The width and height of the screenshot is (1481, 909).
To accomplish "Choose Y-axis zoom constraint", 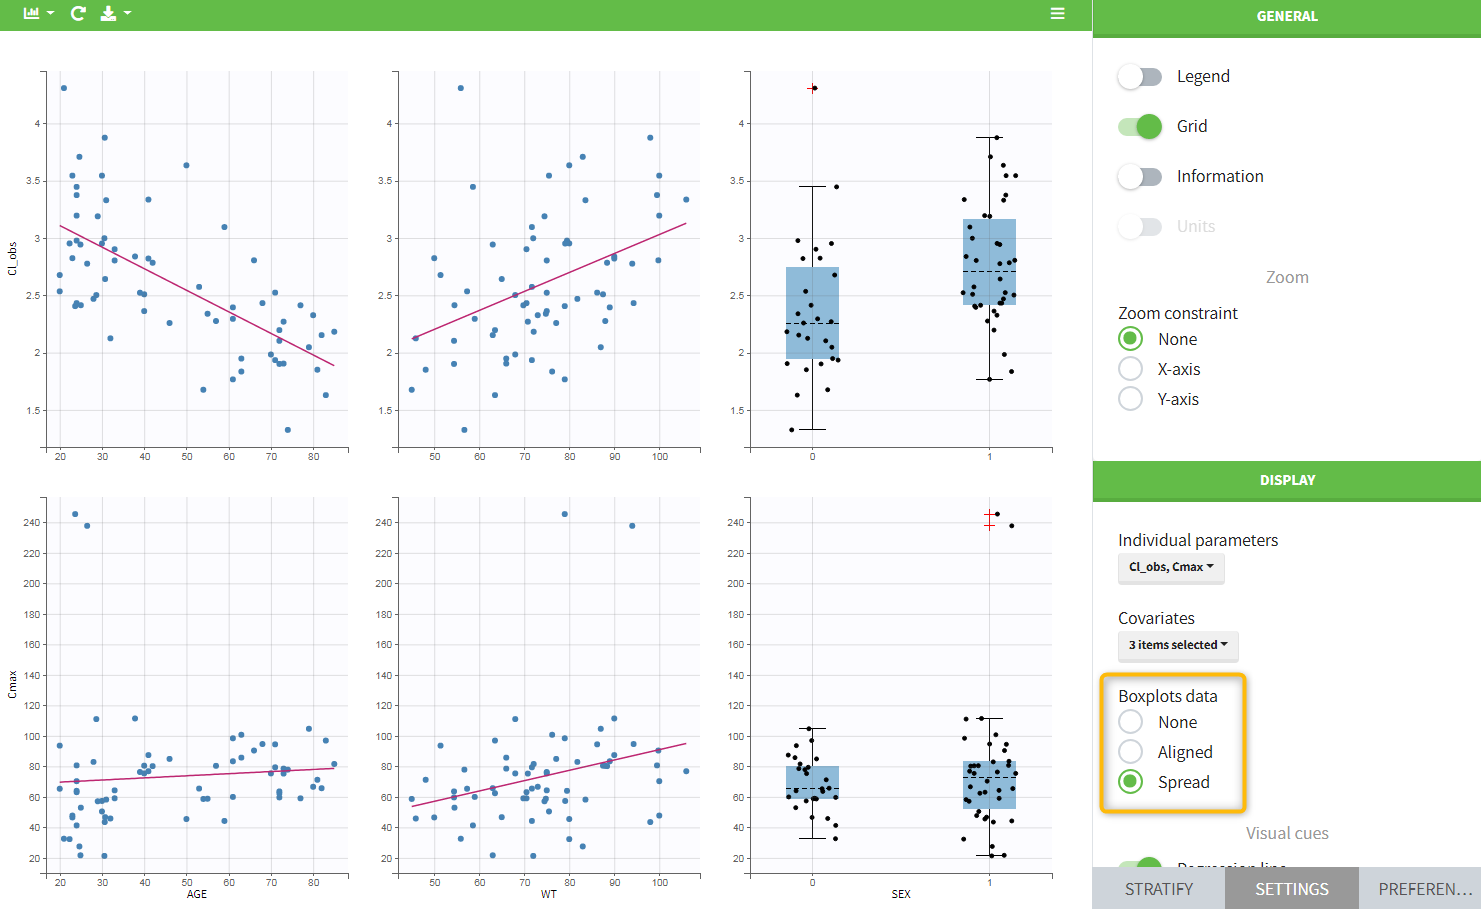I will [1131, 400].
